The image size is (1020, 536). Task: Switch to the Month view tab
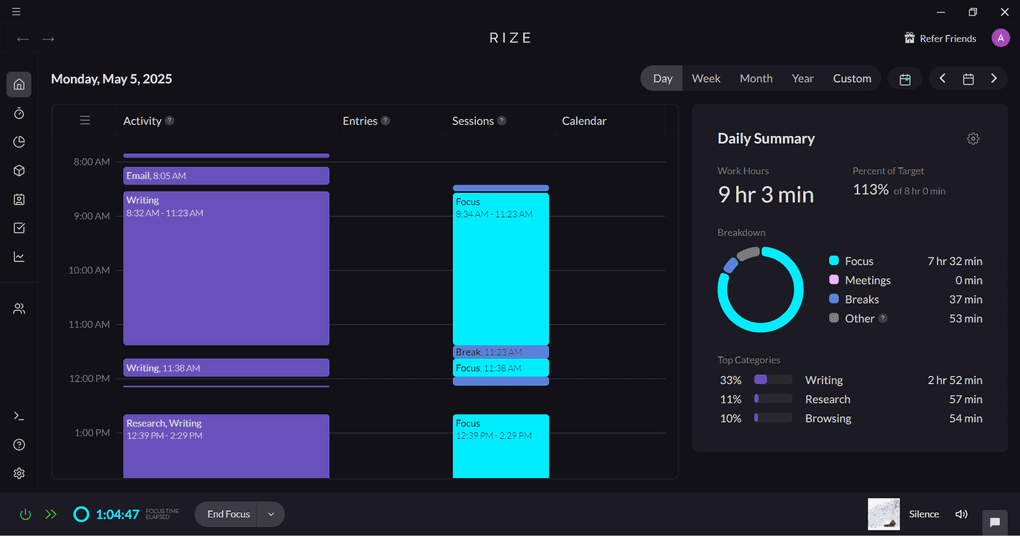coord(756,78)
